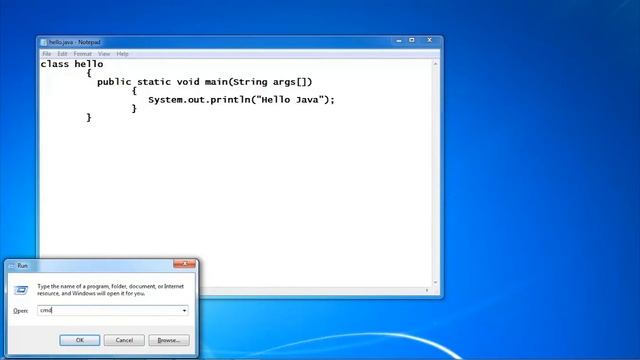Open the File menu in Notepad

47,54
